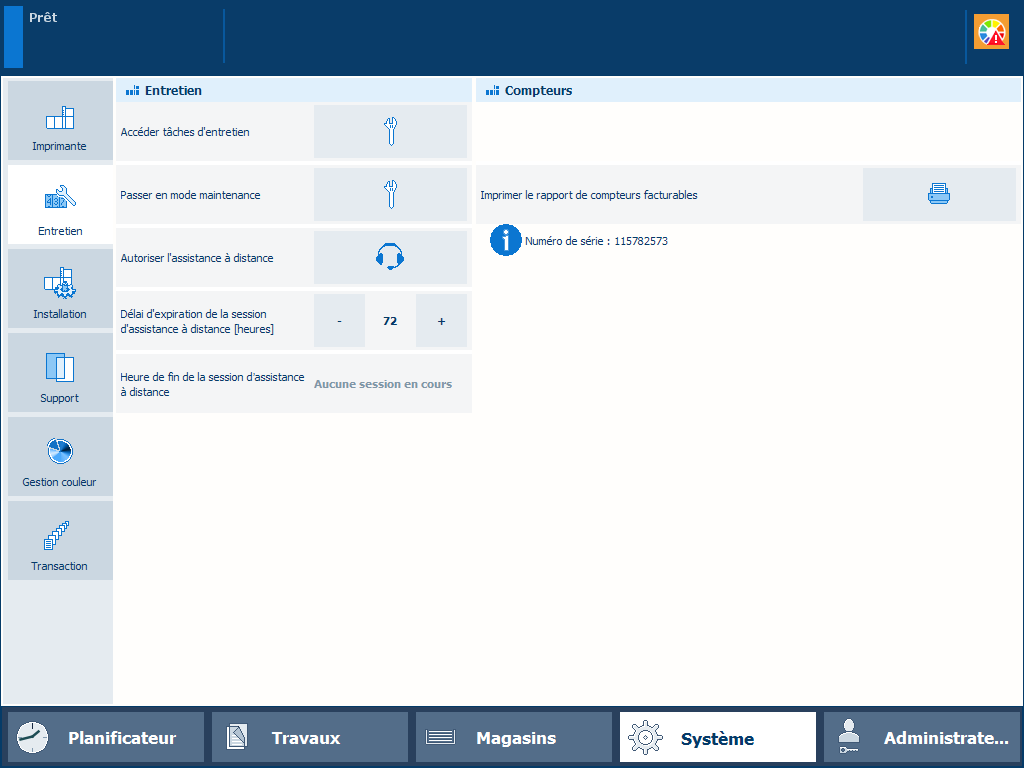Open the Administrateur tab
Screen dimensions: 1024x768
point(922,738)
